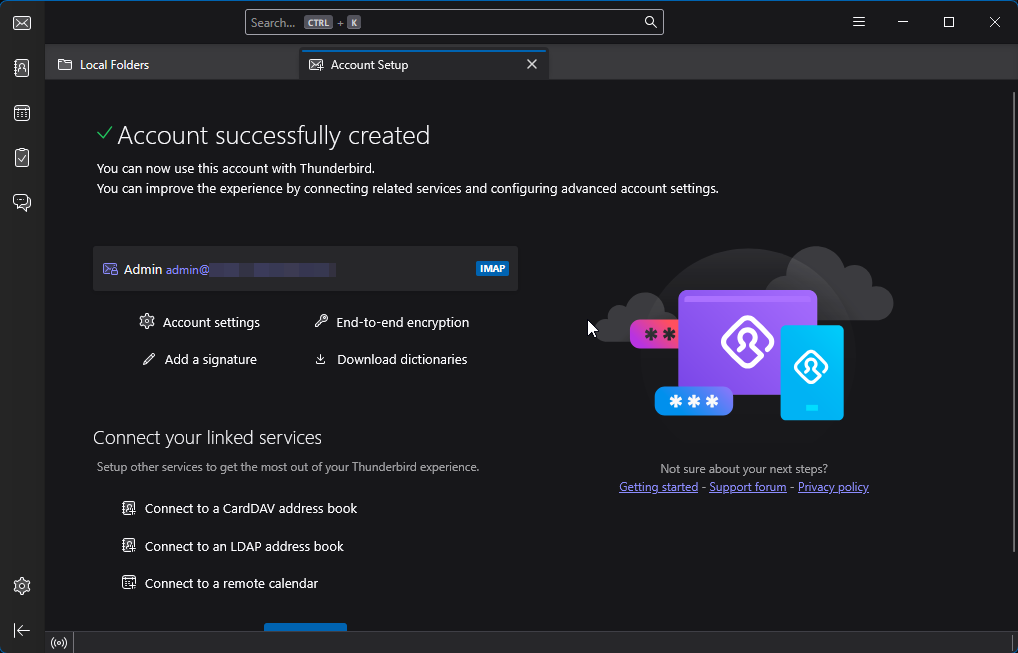
Task: Open Settings gear in sidebar
Action: 22,586
